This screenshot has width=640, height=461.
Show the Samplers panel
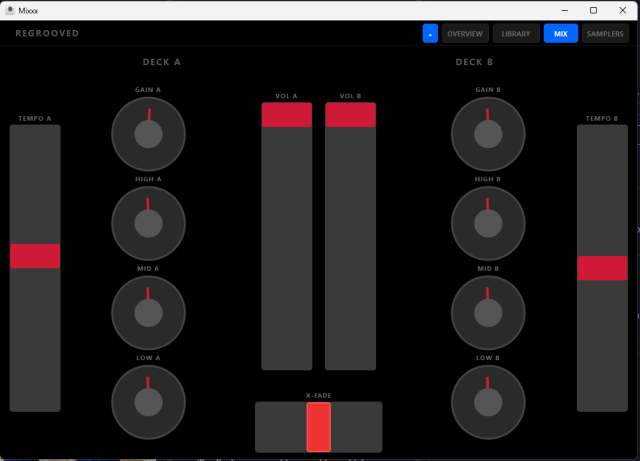coord(605,34)
